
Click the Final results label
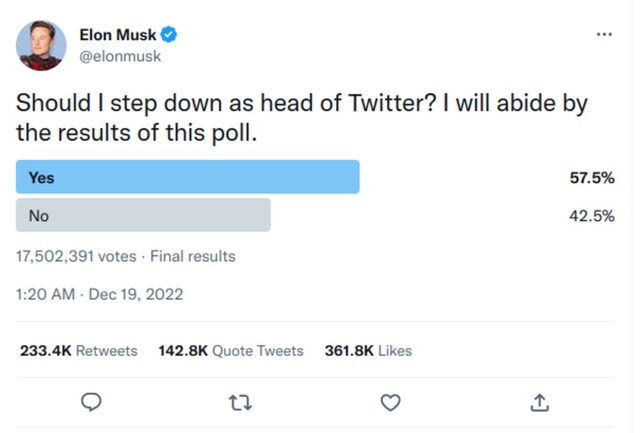pyautogui.click(x=193, y=256)
